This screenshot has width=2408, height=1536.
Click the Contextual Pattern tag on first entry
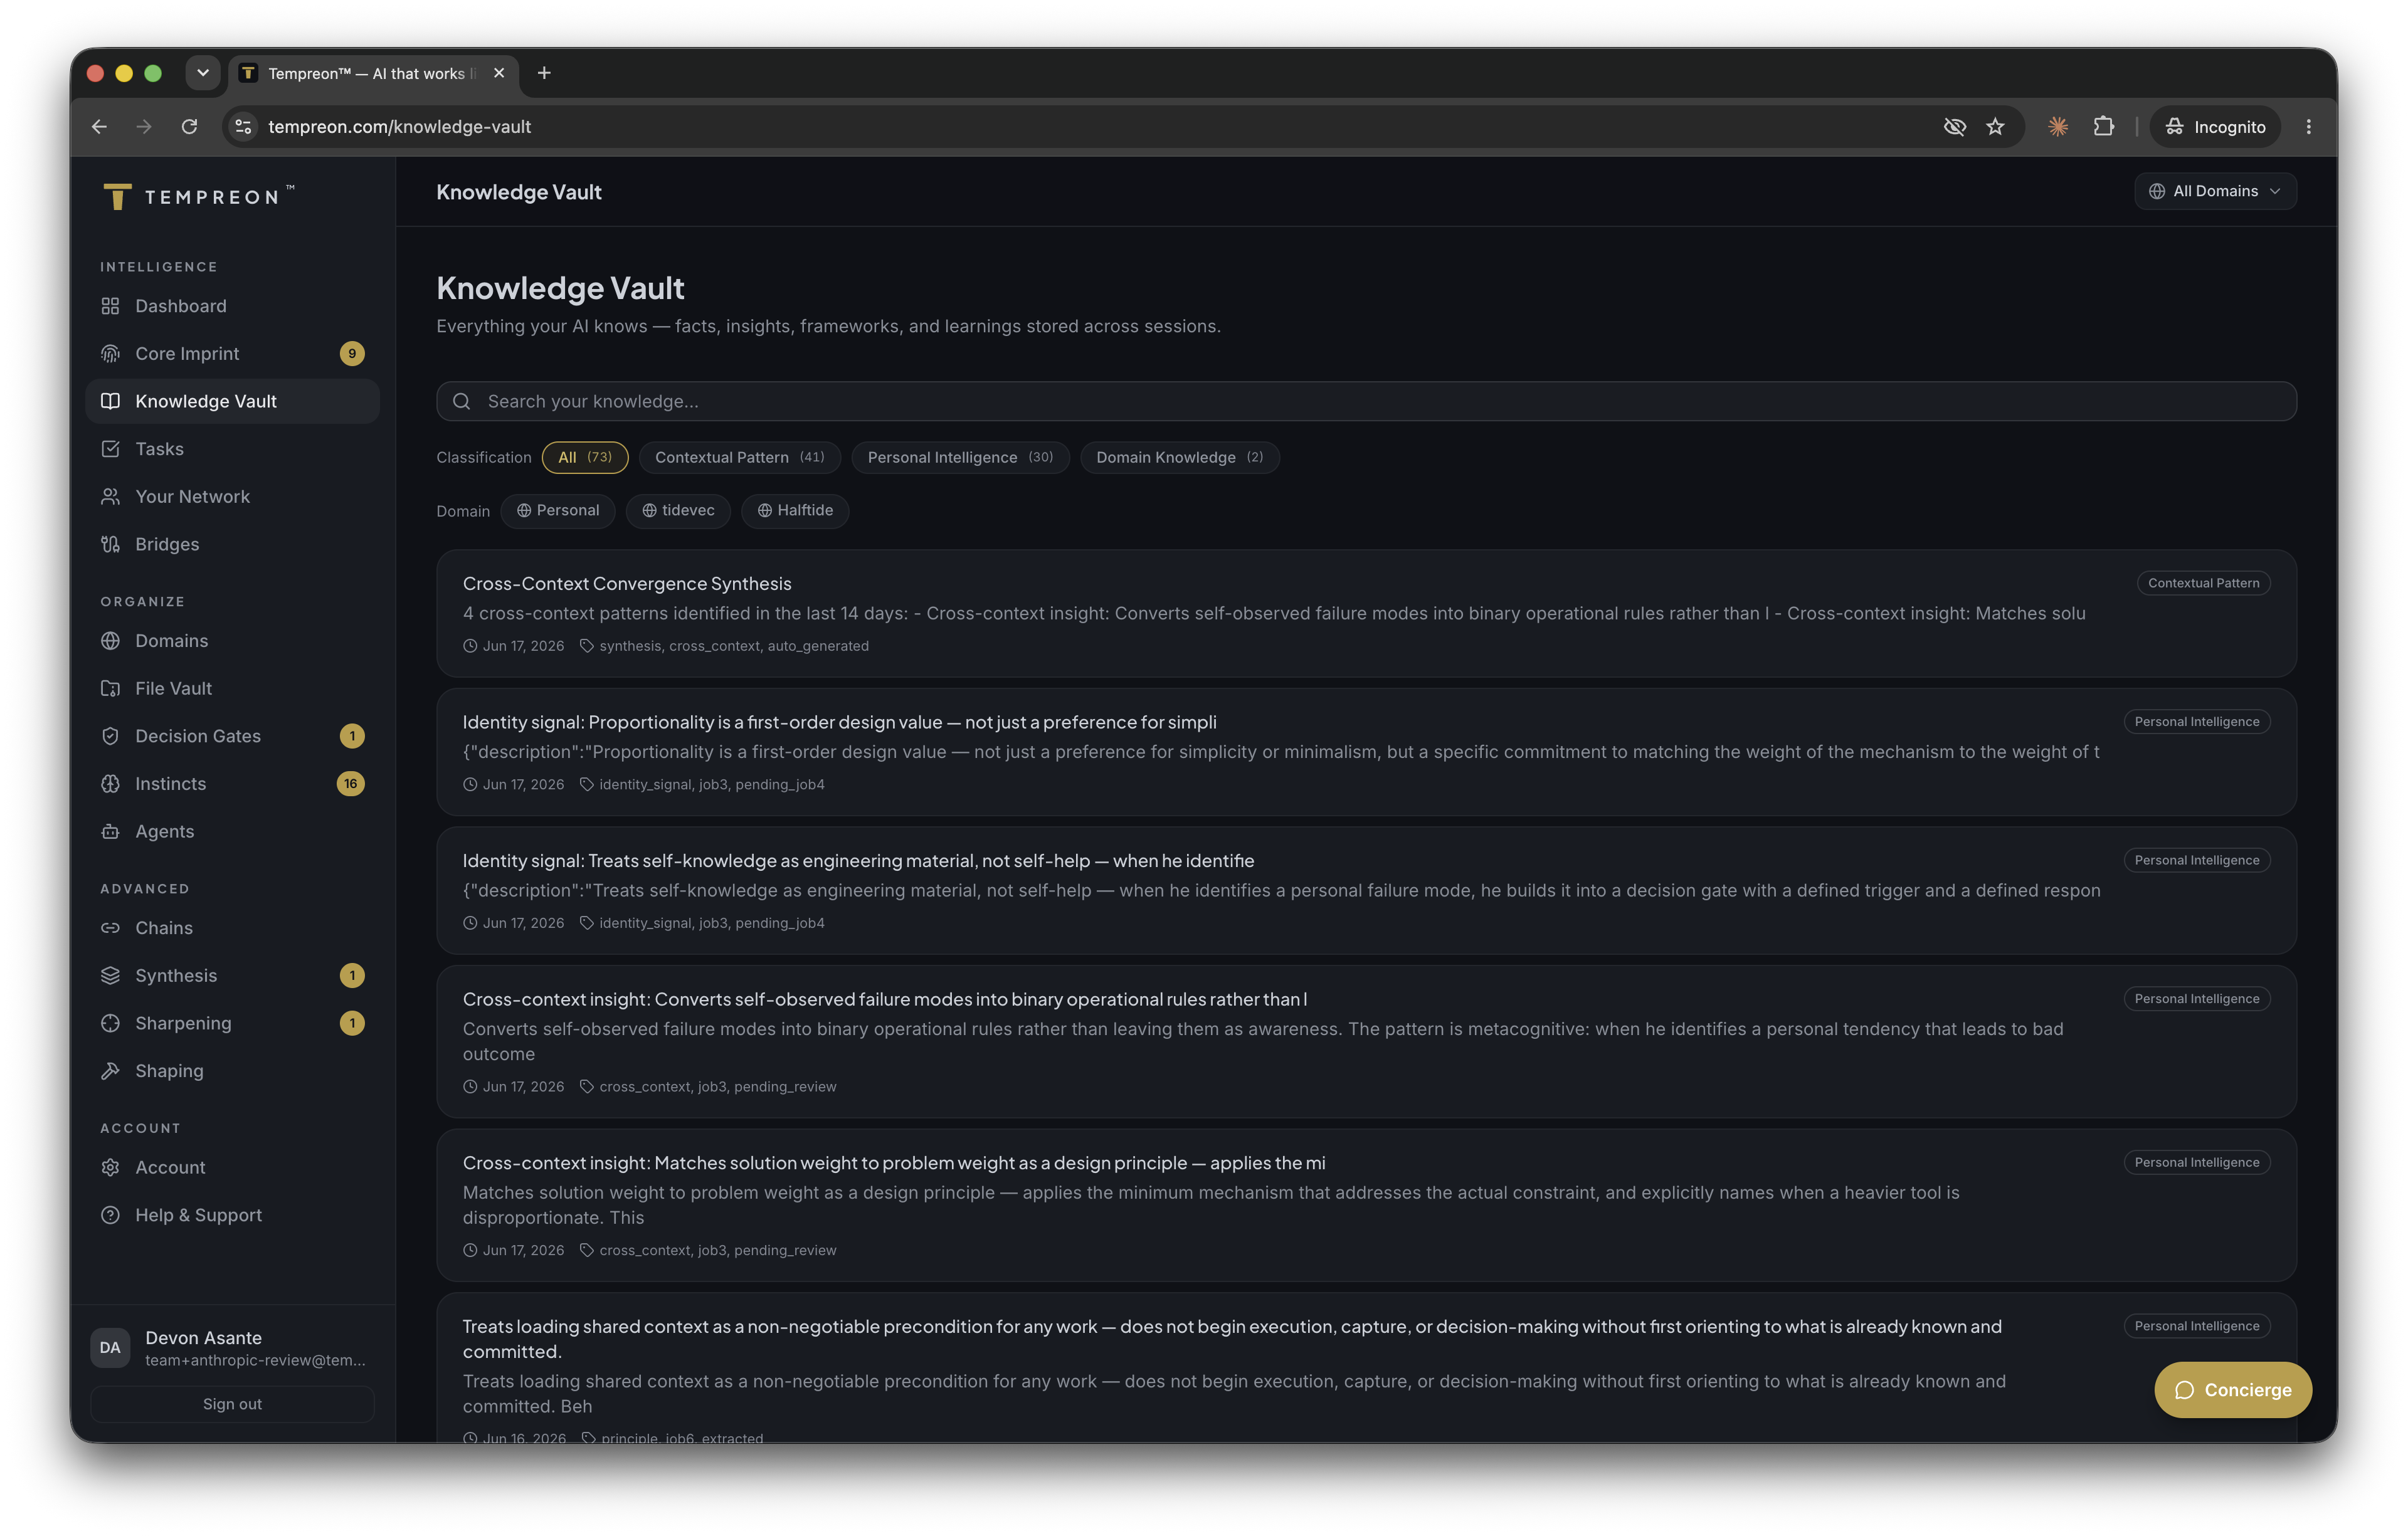2203,583
